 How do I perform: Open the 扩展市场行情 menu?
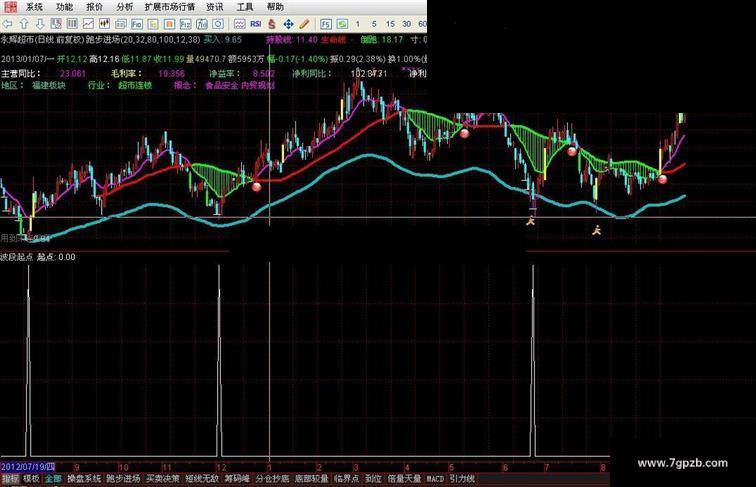pos(170,7)
